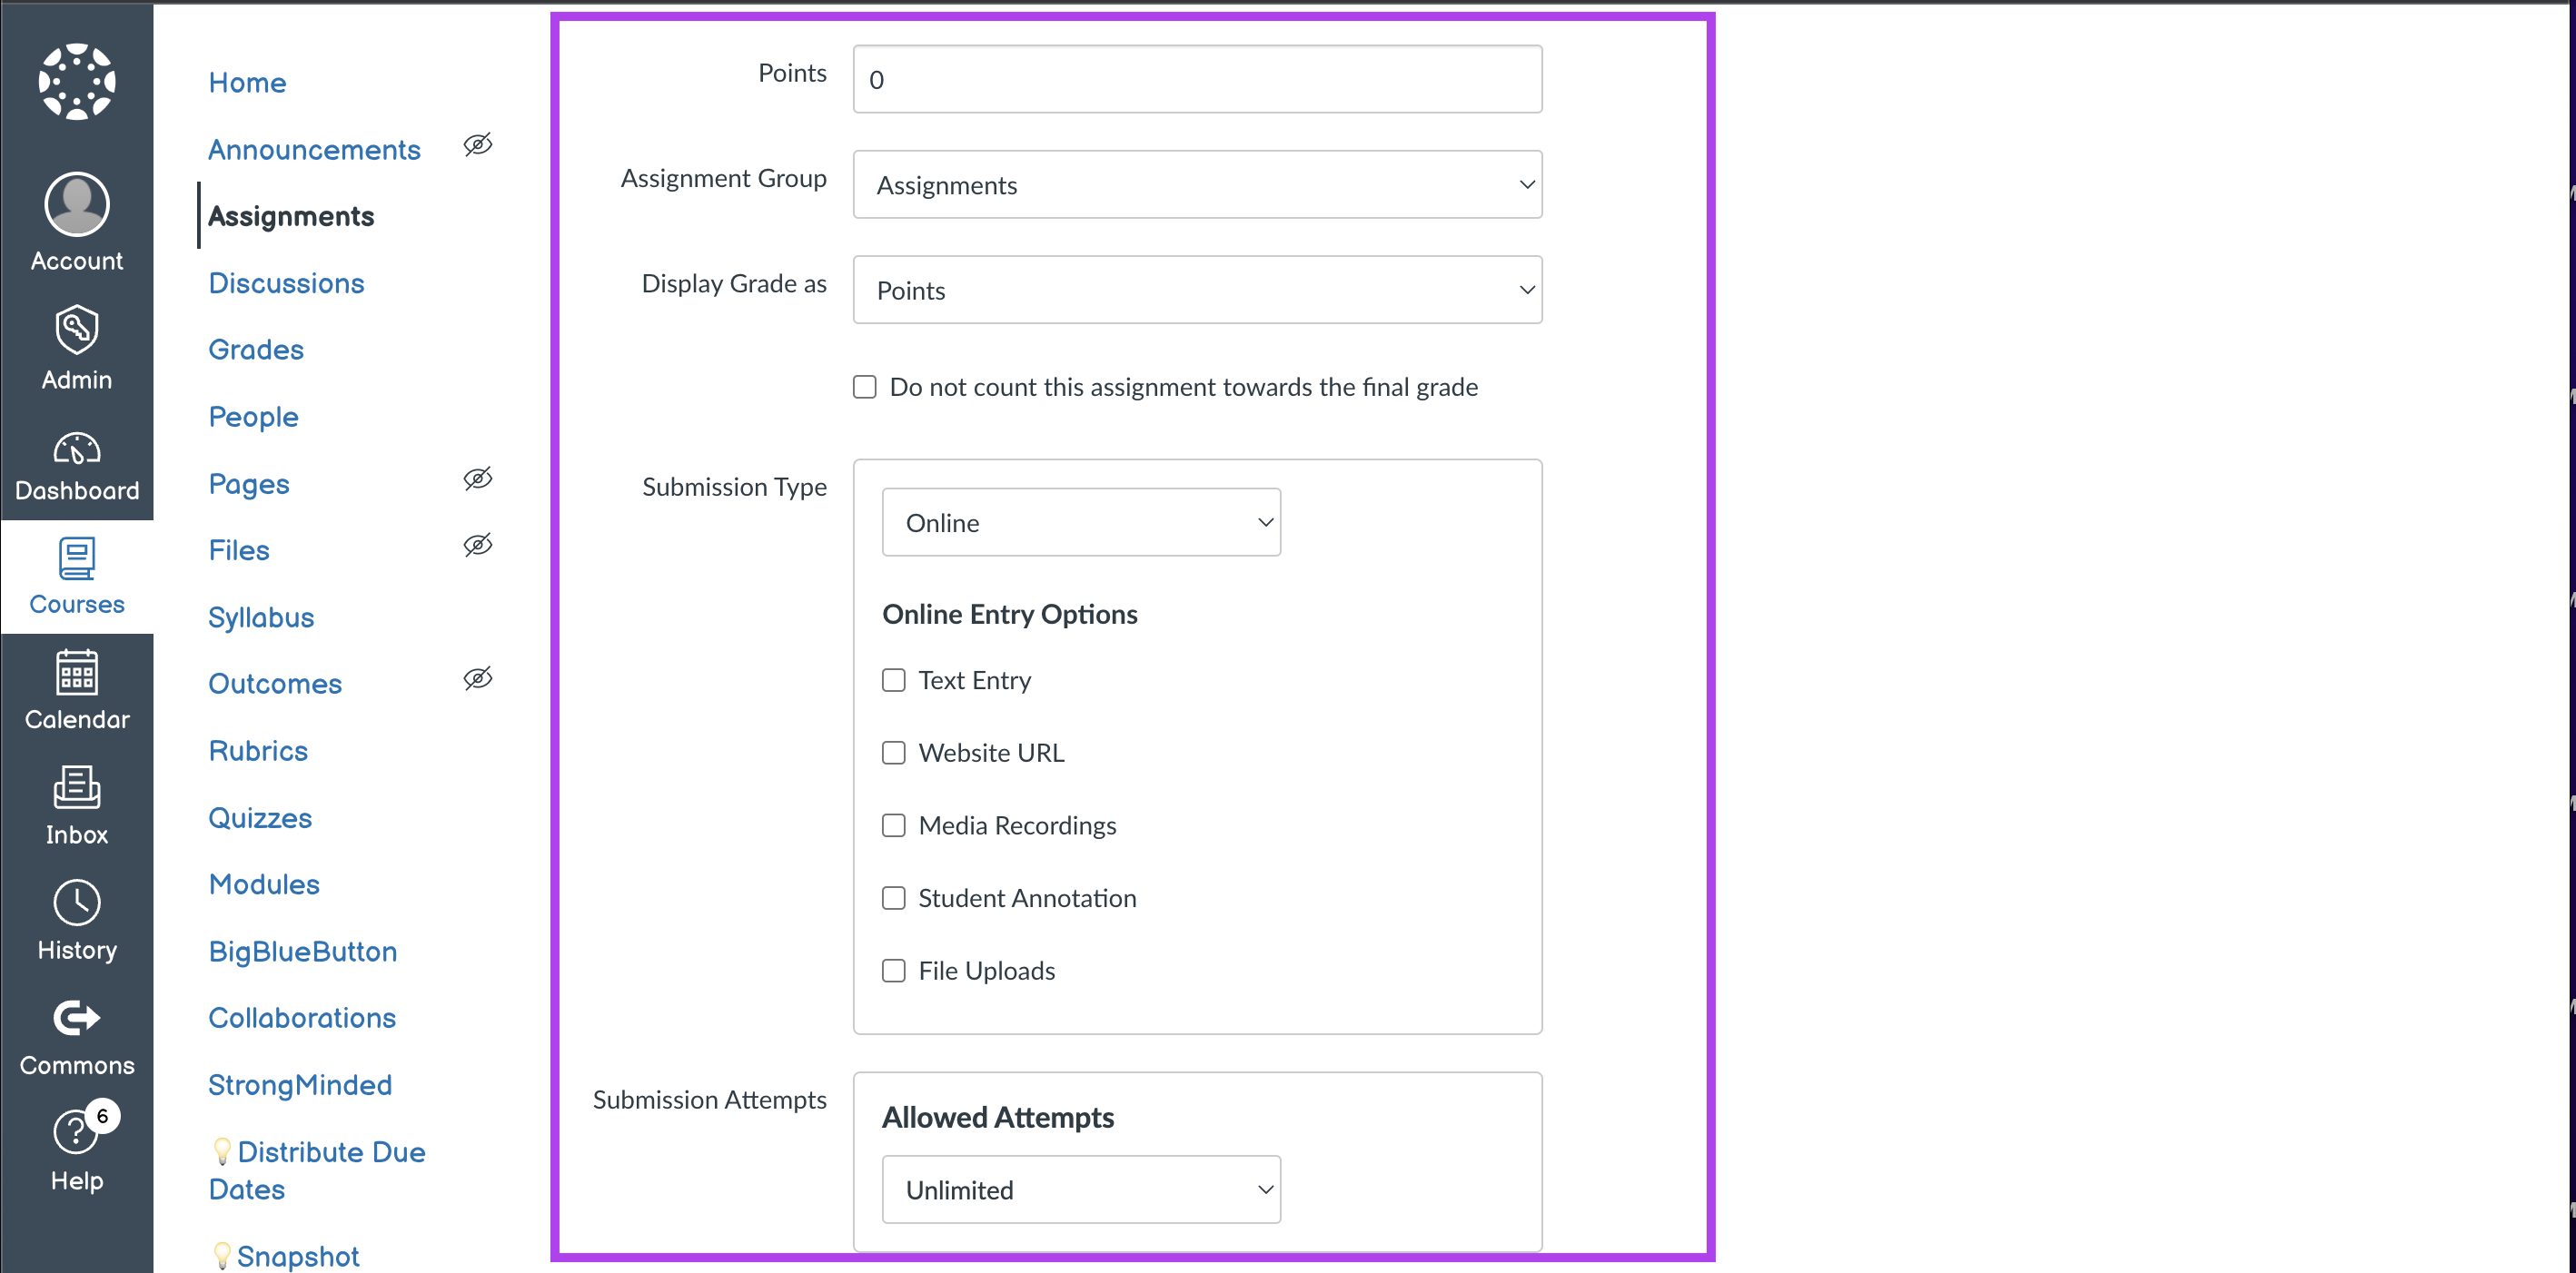This screenshot has height=1273, width=2576.
Task: Expand the Assignment Group dropdown
Action: (x=1196, y=185)
